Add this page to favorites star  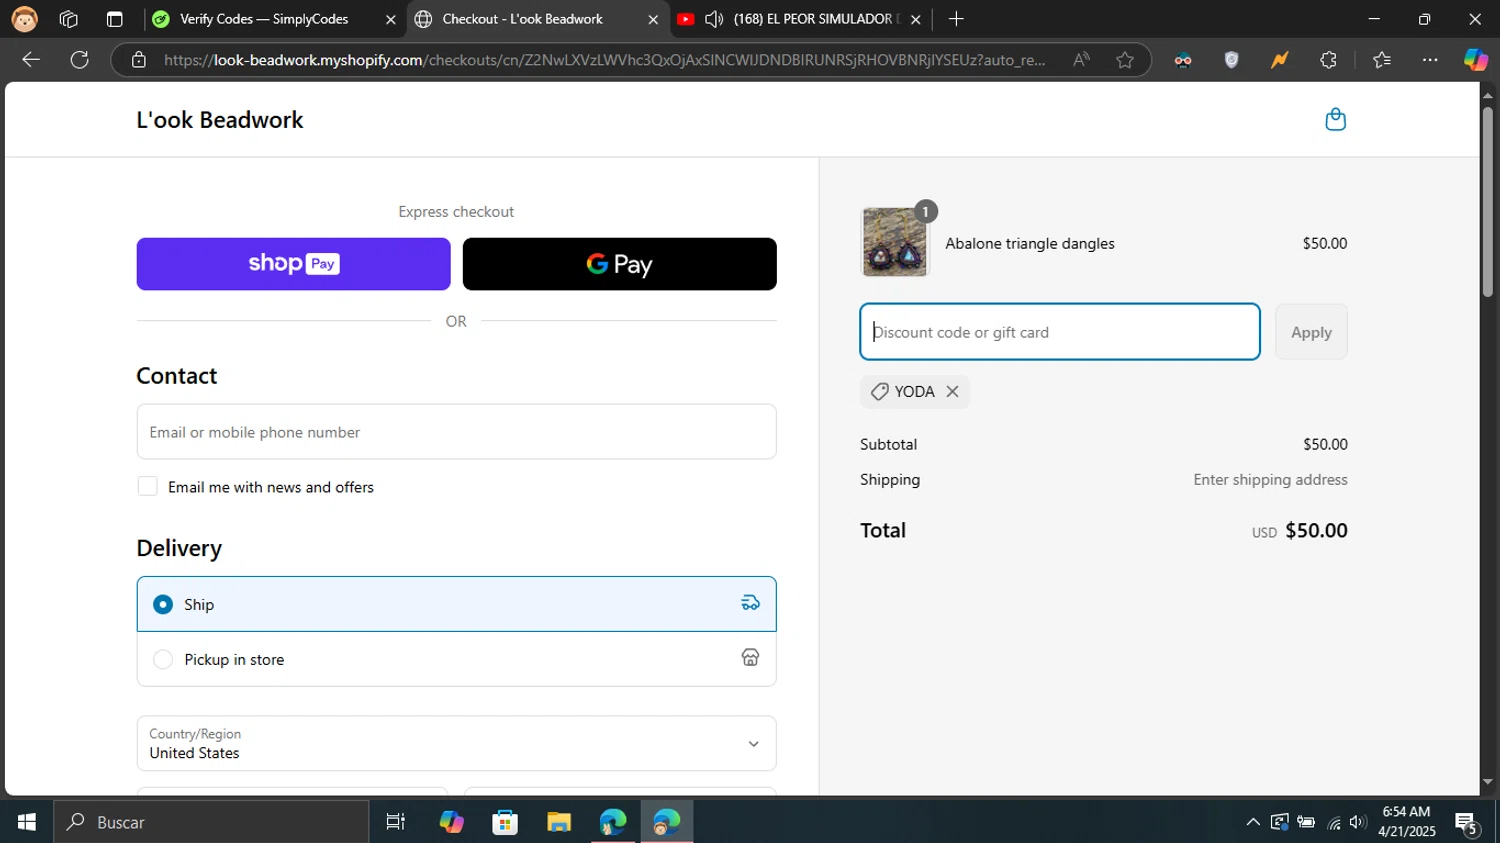coord(1125,60)
